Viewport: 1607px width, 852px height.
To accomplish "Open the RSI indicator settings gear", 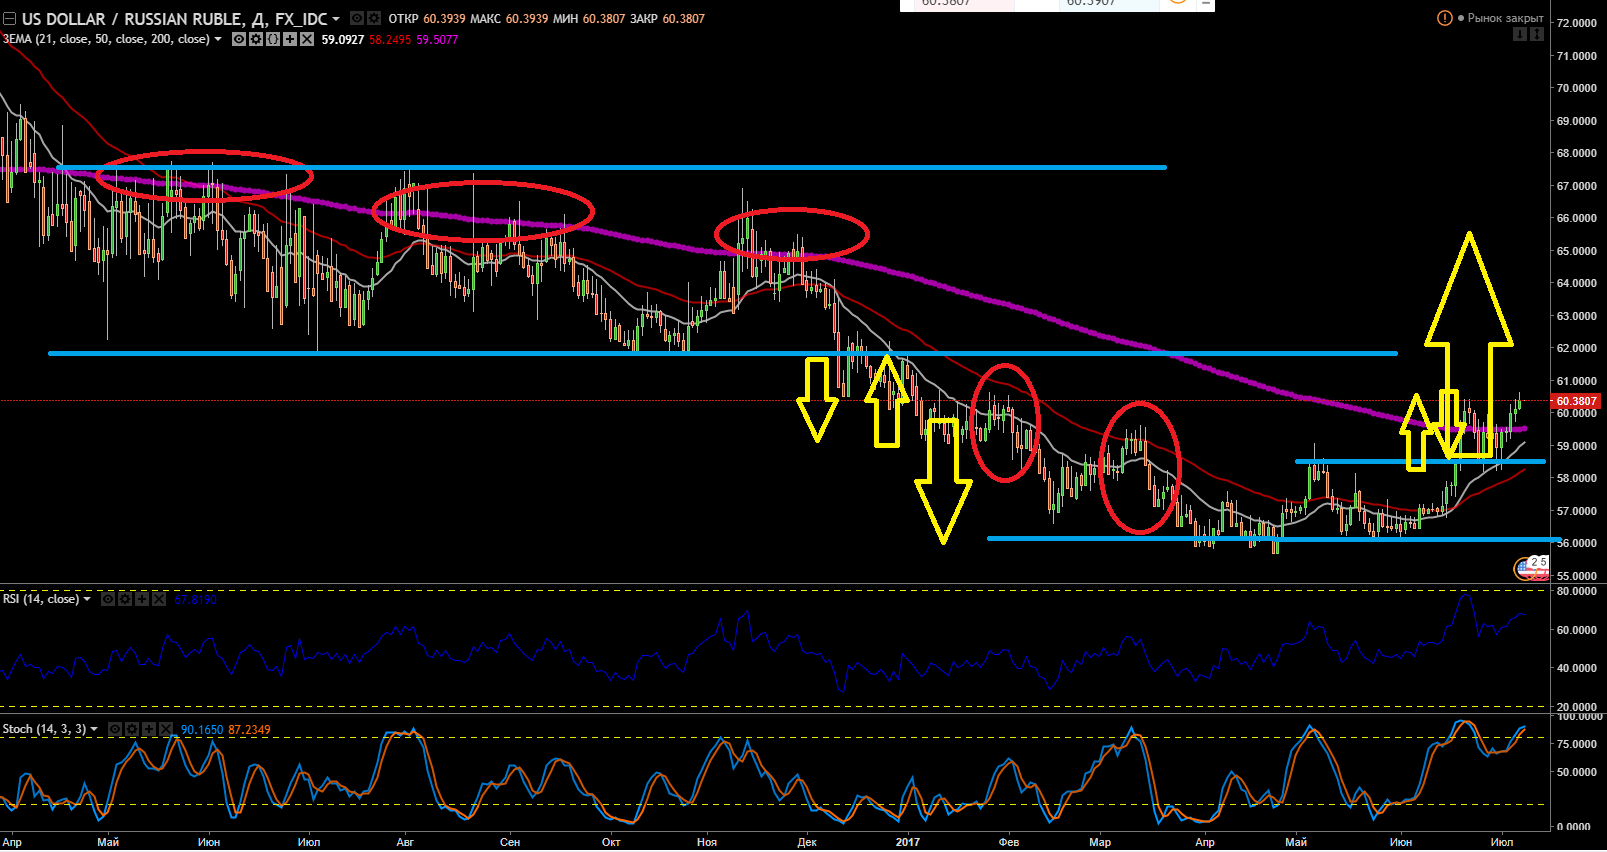I will [x=124, y=599].
